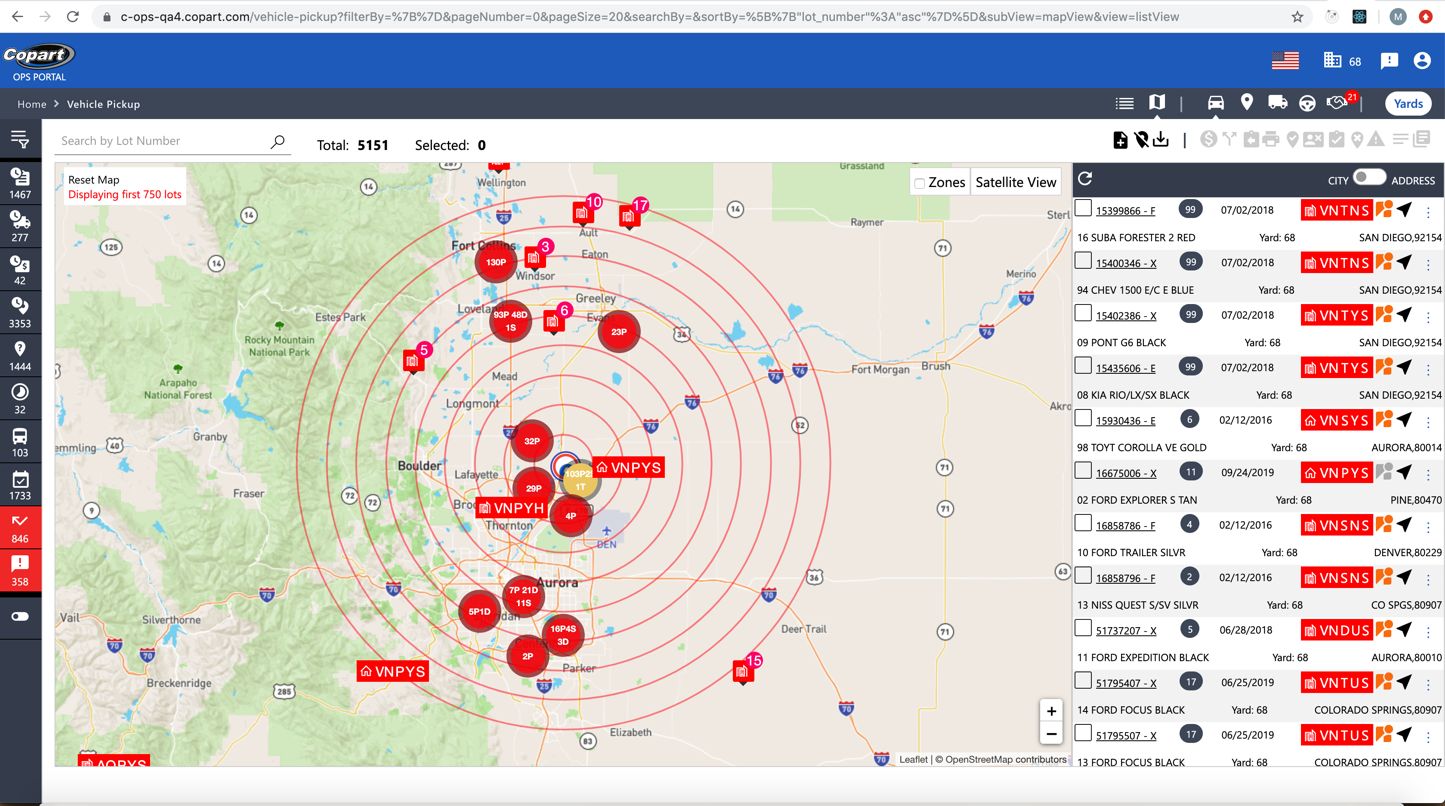Open the filter list icon in sidebar
The image size is (1445, 806).
(x=20, y=141)
